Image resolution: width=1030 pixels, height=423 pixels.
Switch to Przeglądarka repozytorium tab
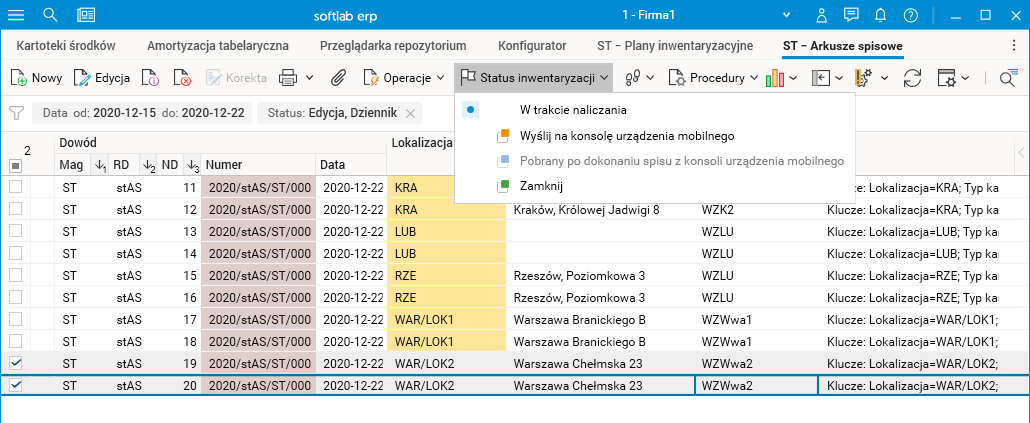click(x=393, y=45)
